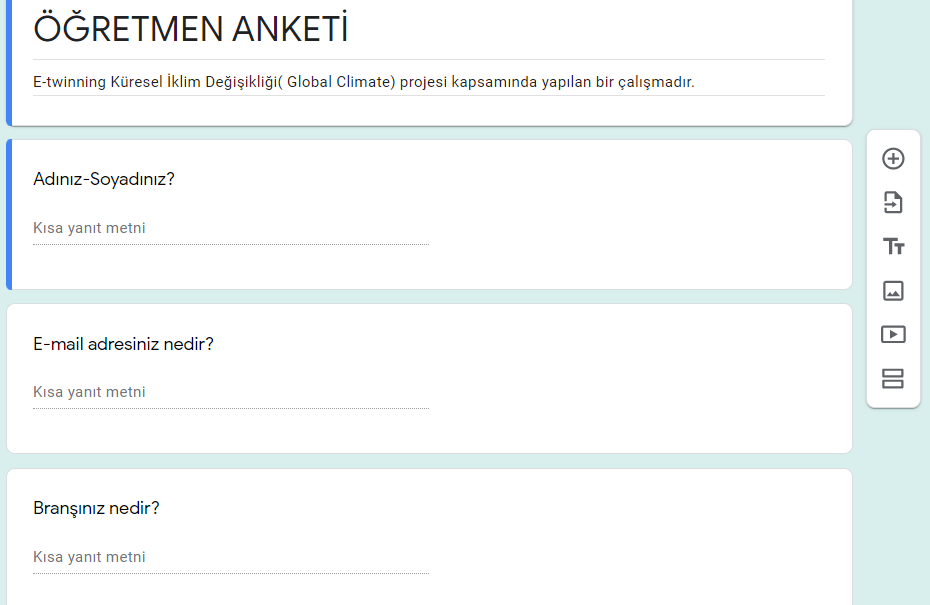930x605 pixels.
Task: Click the form title ÖĞRETMEN ANKETİ
Action: click(x=191, y=30)
